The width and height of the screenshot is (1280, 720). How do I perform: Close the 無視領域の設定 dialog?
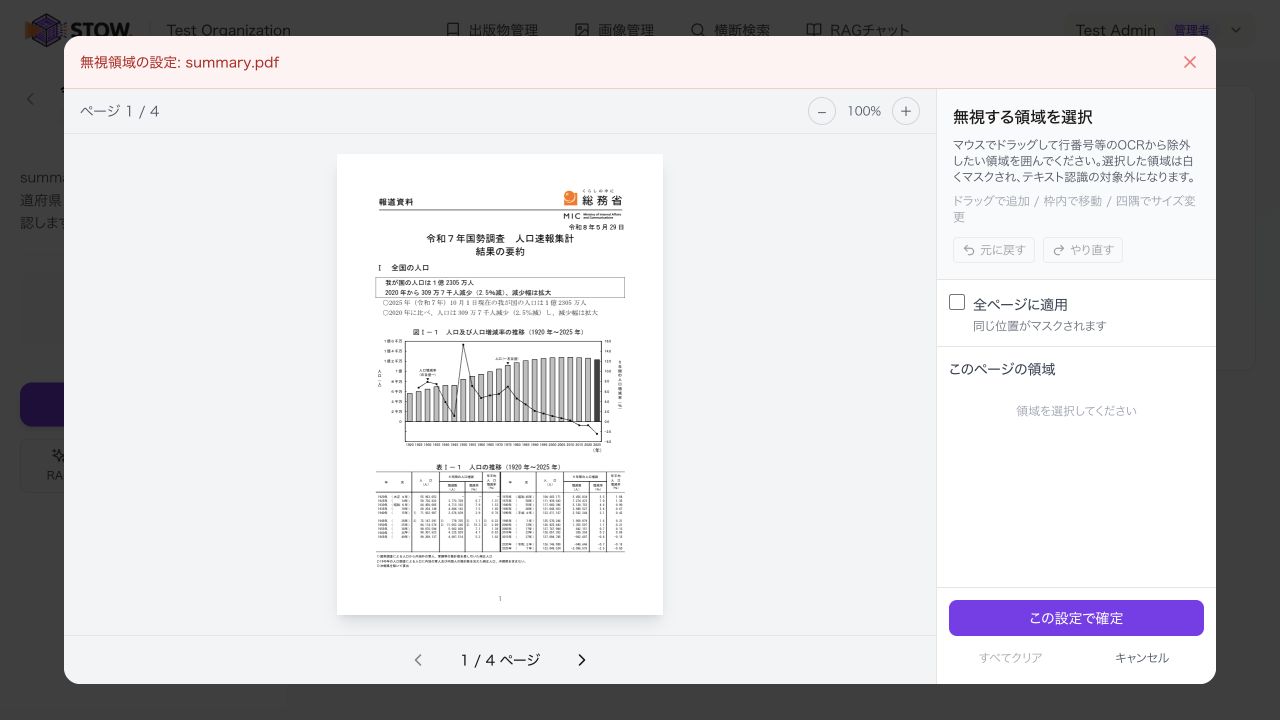(x=1190, y=62)
